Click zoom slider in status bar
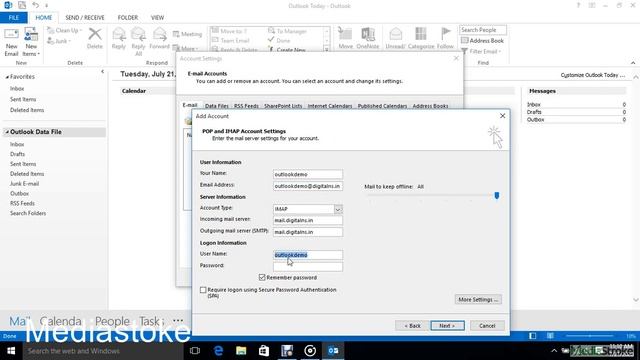This screenshot has width=640, height=360. pos(590,336)
